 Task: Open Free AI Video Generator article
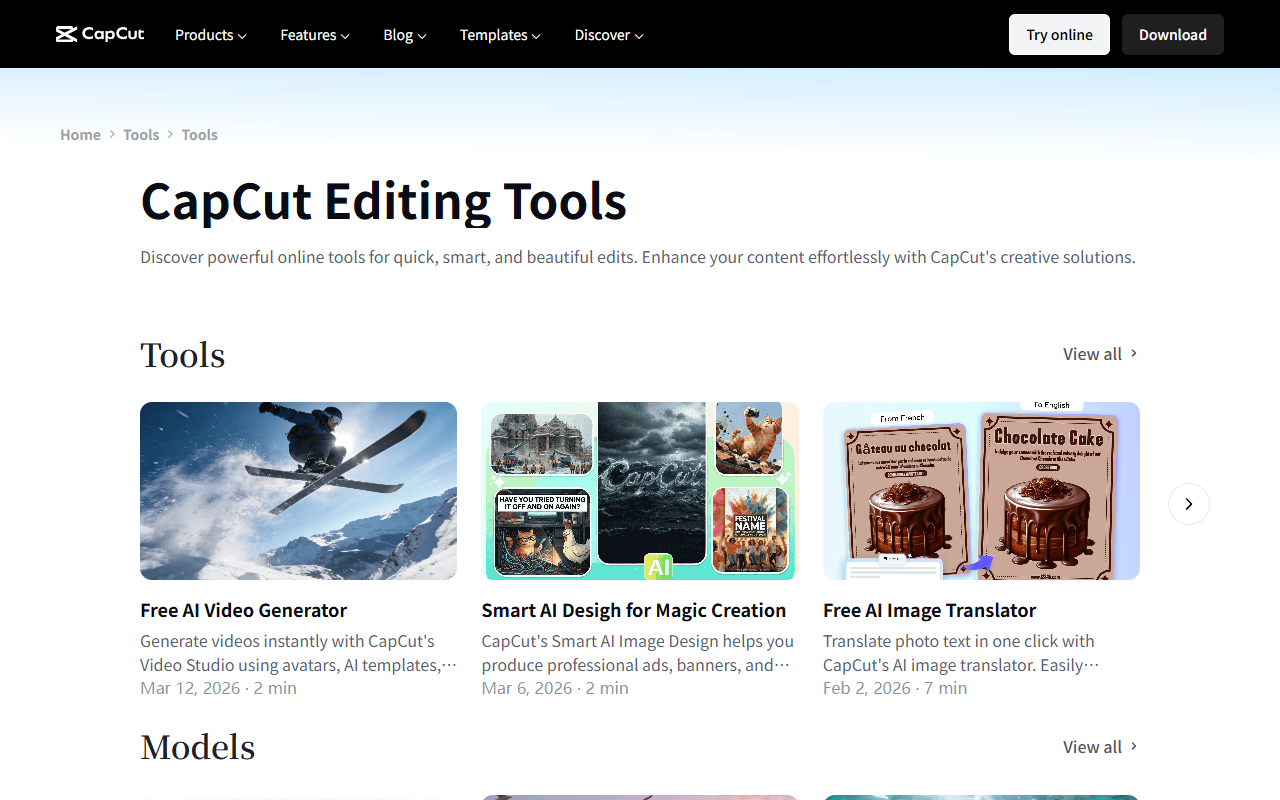point(244,610)
